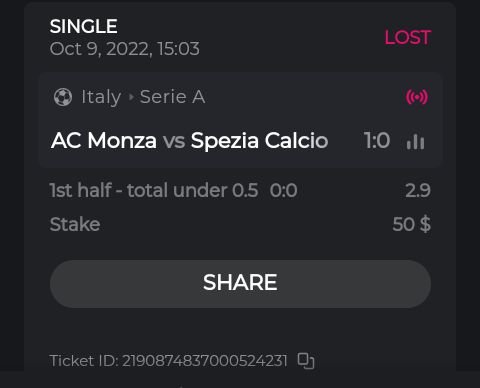Open the Italy country link
This screenshot has height=388, width=480.
click(x=101, y=97)
